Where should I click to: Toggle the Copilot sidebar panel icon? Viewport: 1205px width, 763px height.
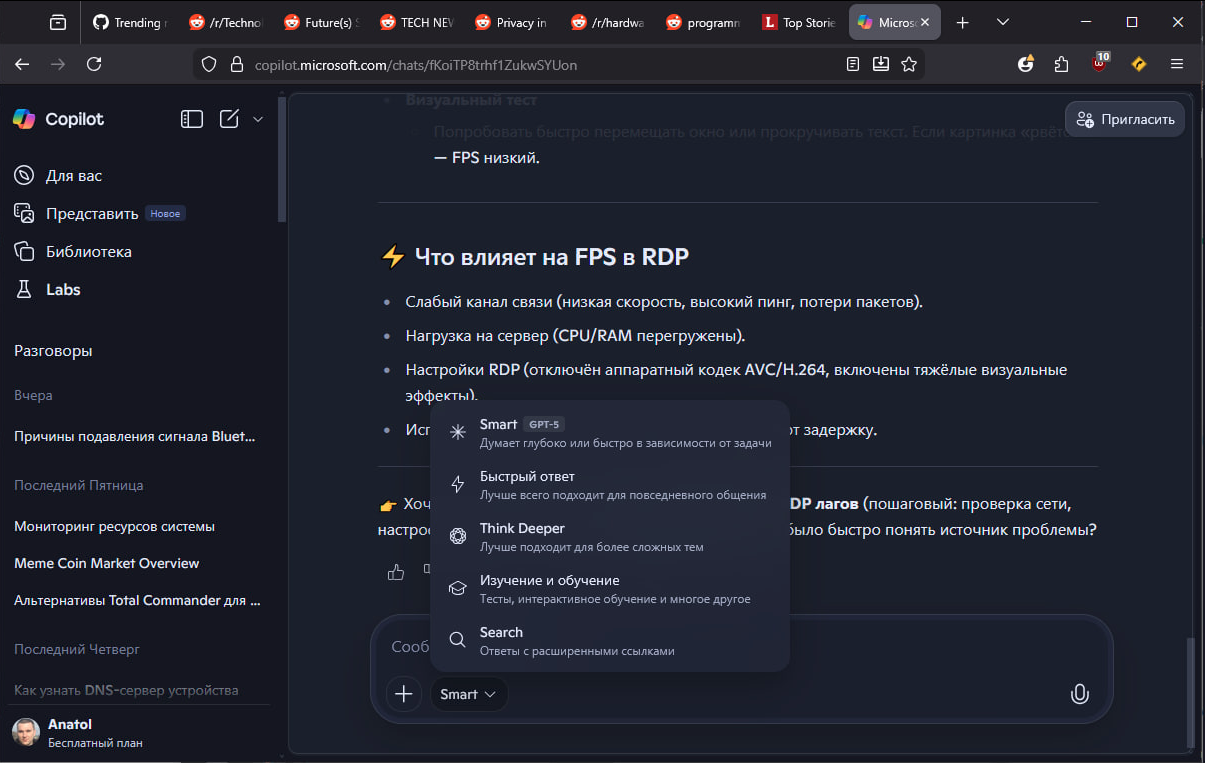pyautogui.click(x=191, y=119)
